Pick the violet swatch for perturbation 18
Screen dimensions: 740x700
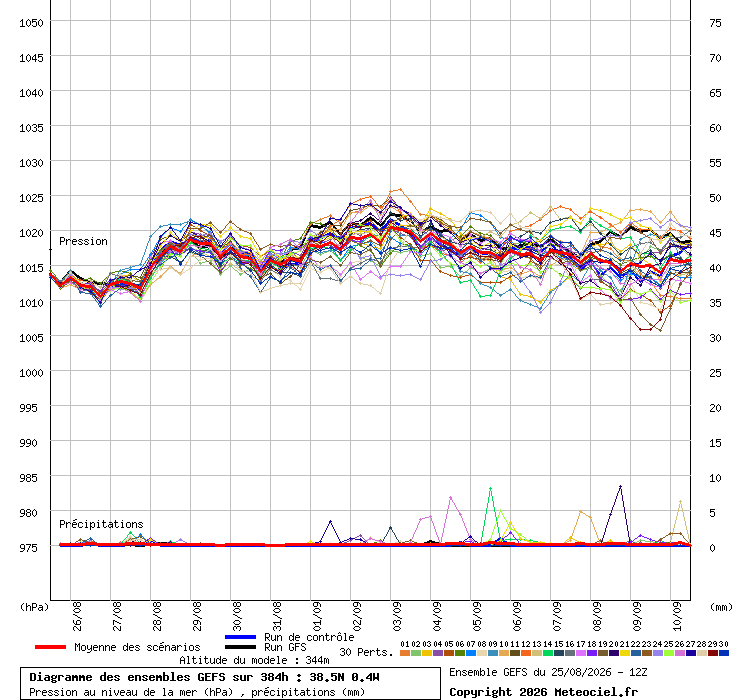(592, 653)
